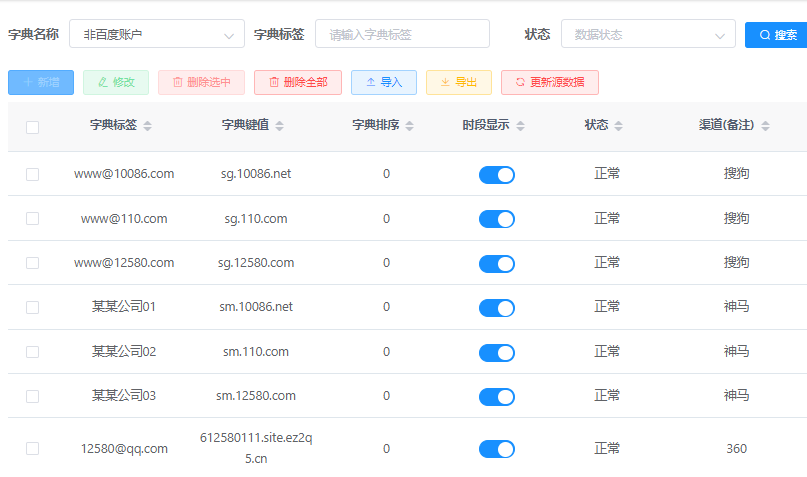807x477 pixels.
Task: Check the row www@110.com
Action: click(32, 219)
